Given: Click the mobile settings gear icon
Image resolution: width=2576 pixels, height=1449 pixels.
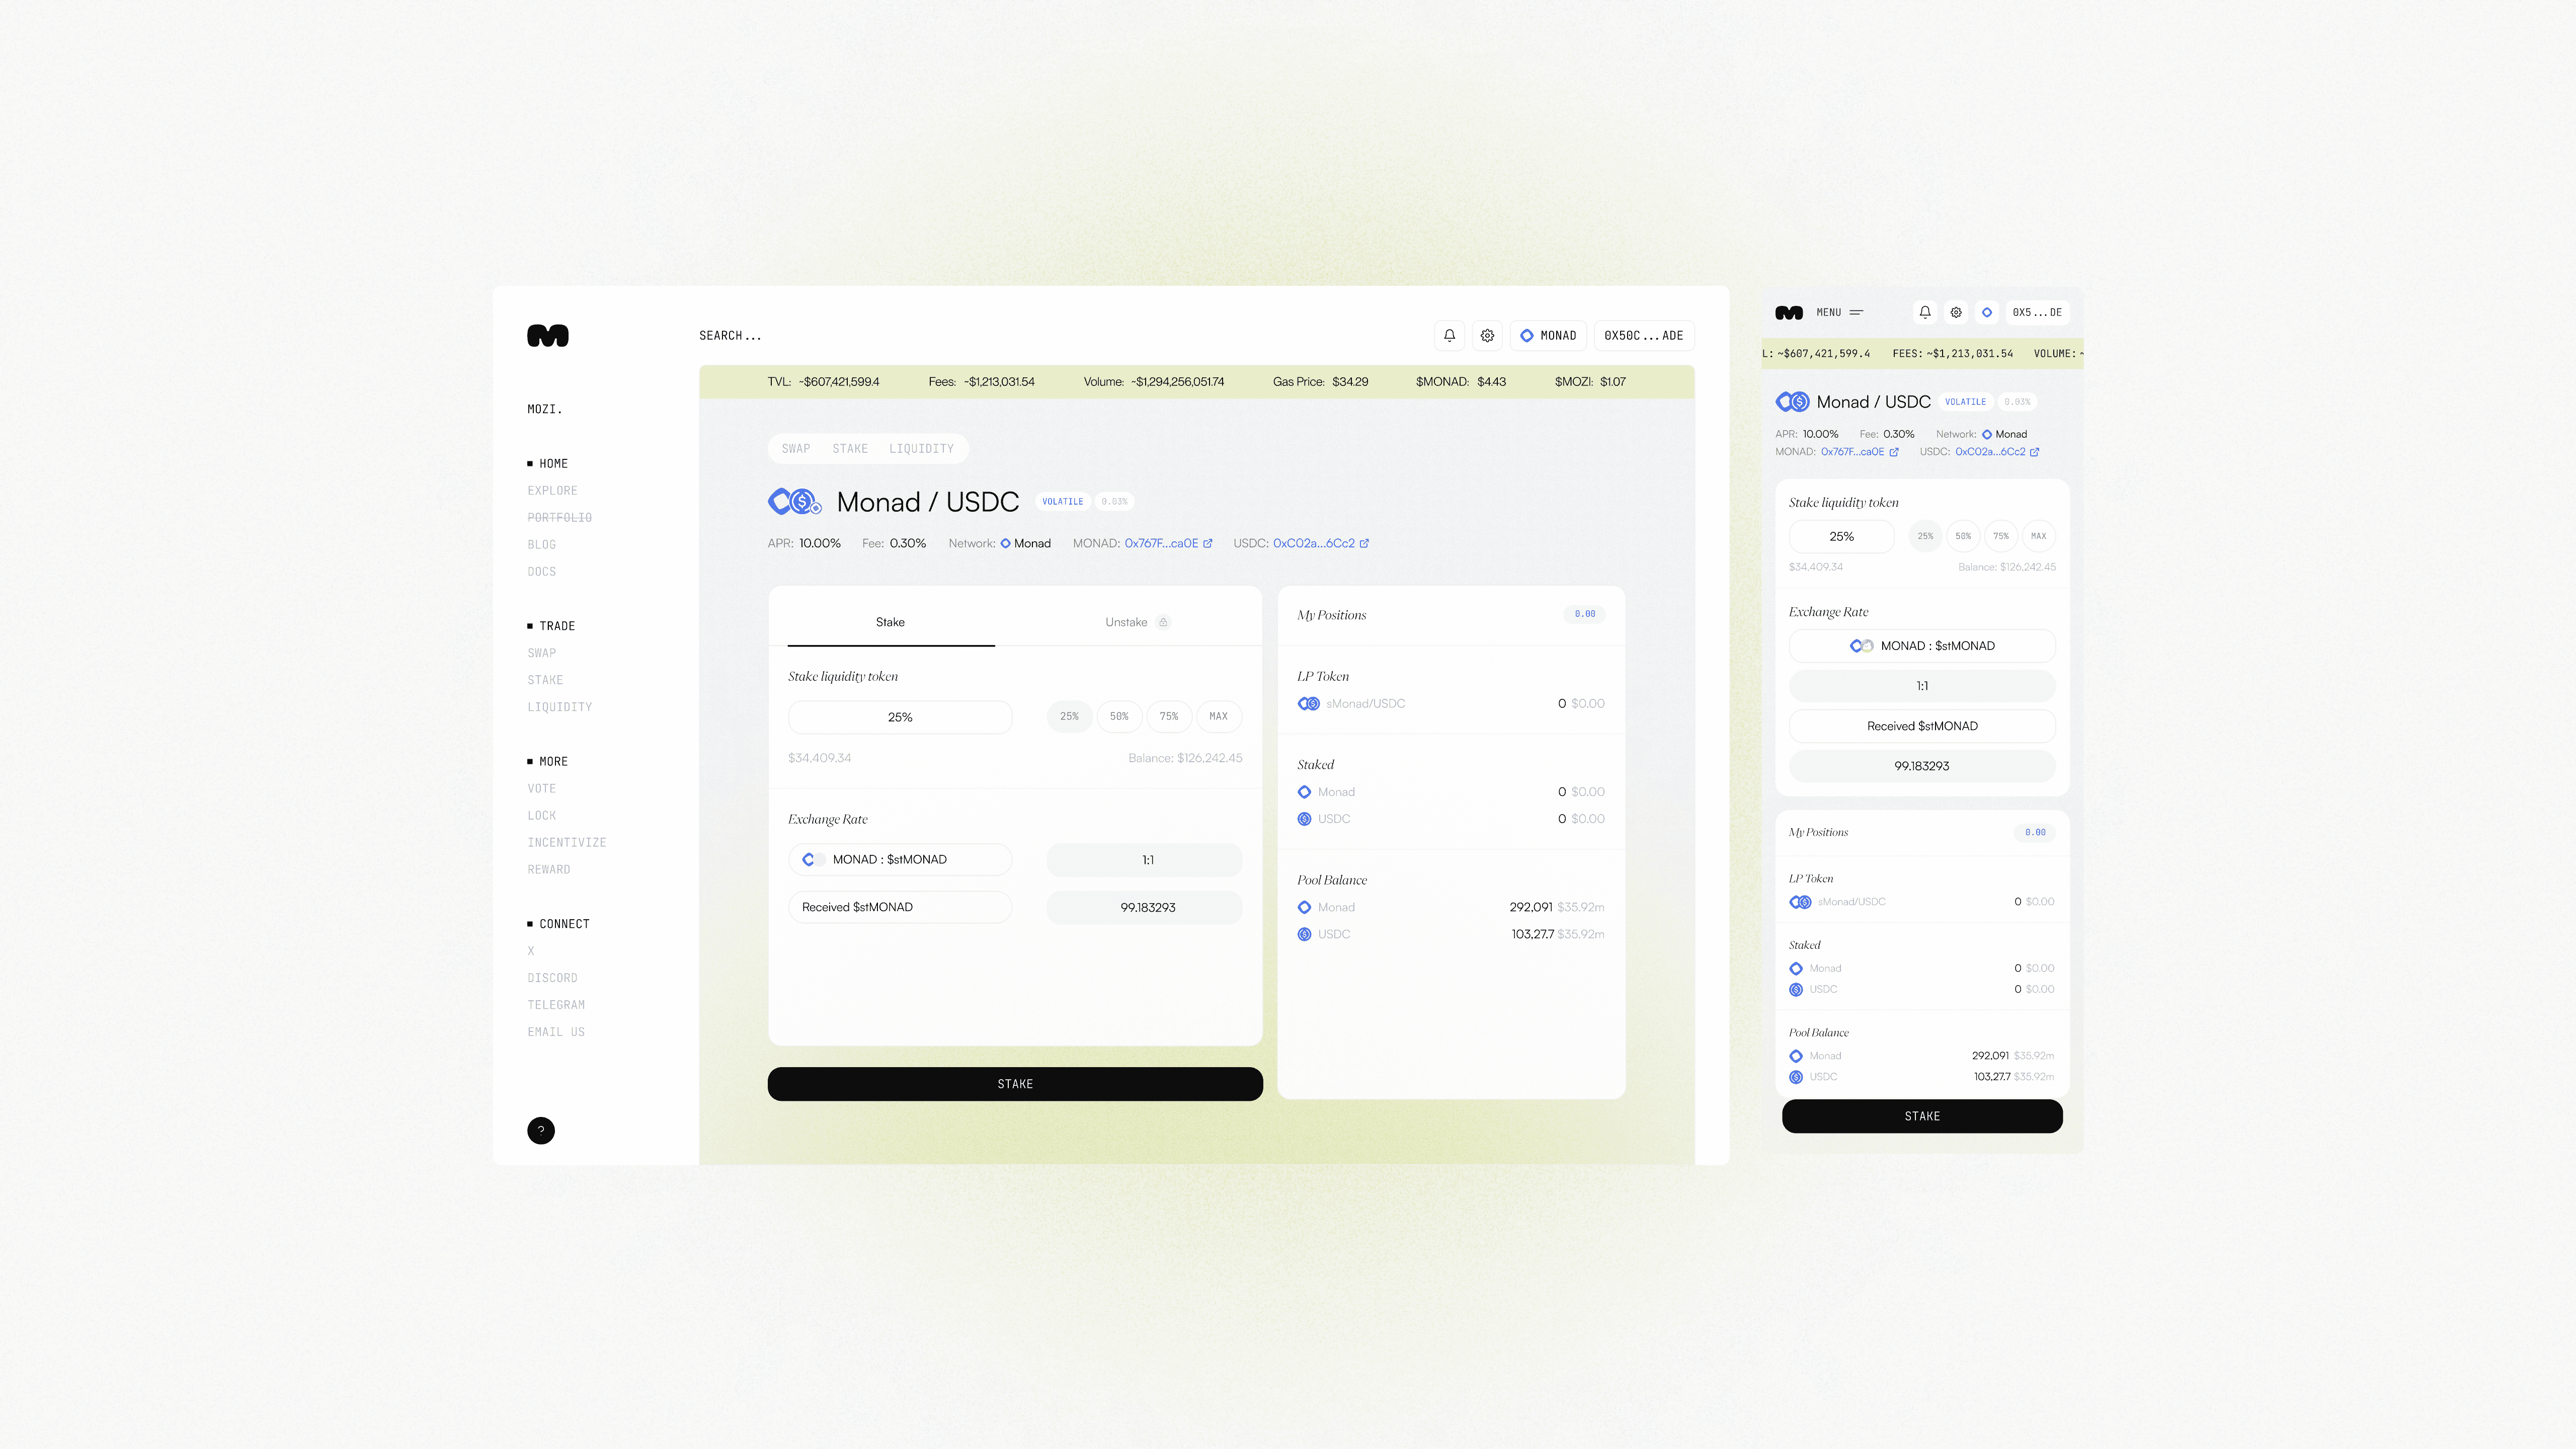Looking at the screenshot, I should click(x=1956, y=313).
